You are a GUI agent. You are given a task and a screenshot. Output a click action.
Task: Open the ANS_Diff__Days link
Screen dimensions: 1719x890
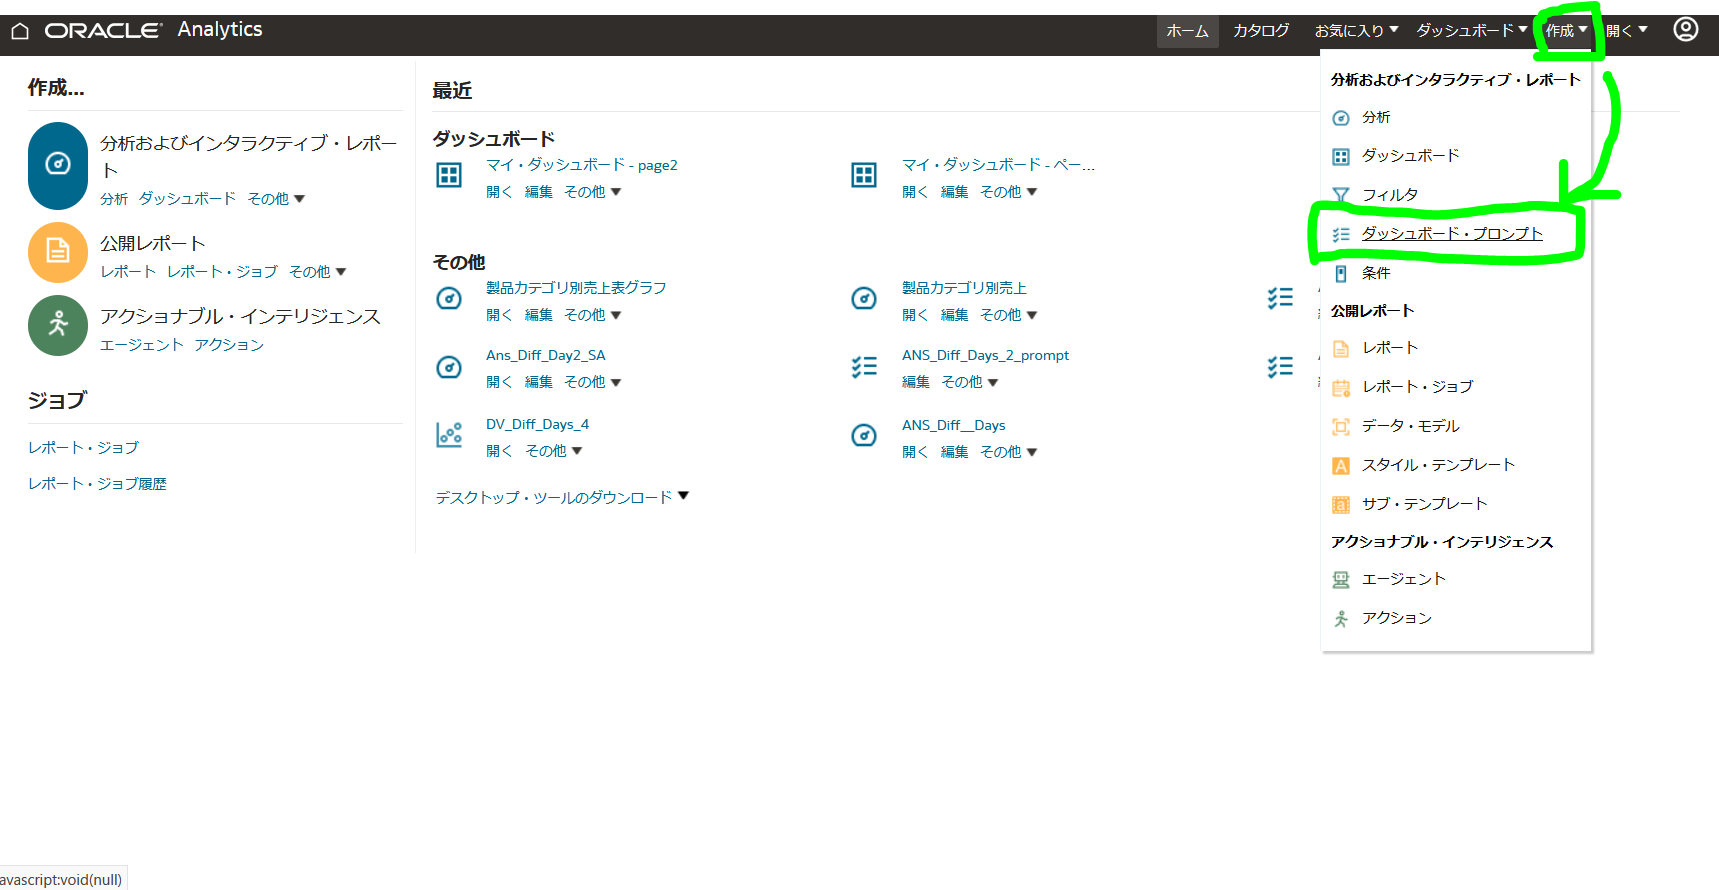954,425
